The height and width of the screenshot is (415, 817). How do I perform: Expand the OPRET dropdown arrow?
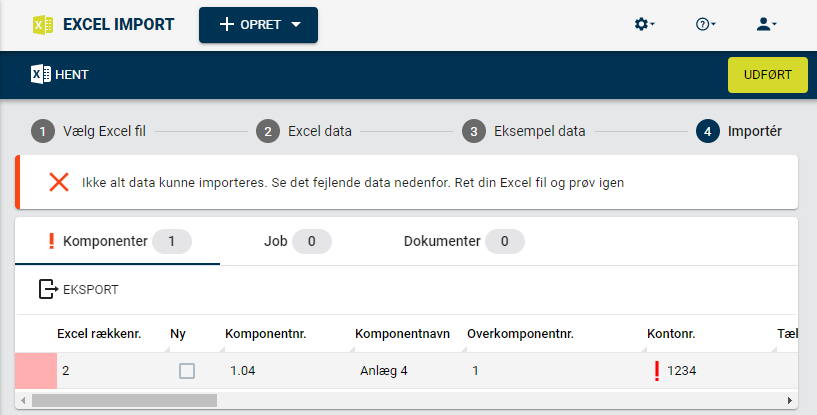pos(296,25)
